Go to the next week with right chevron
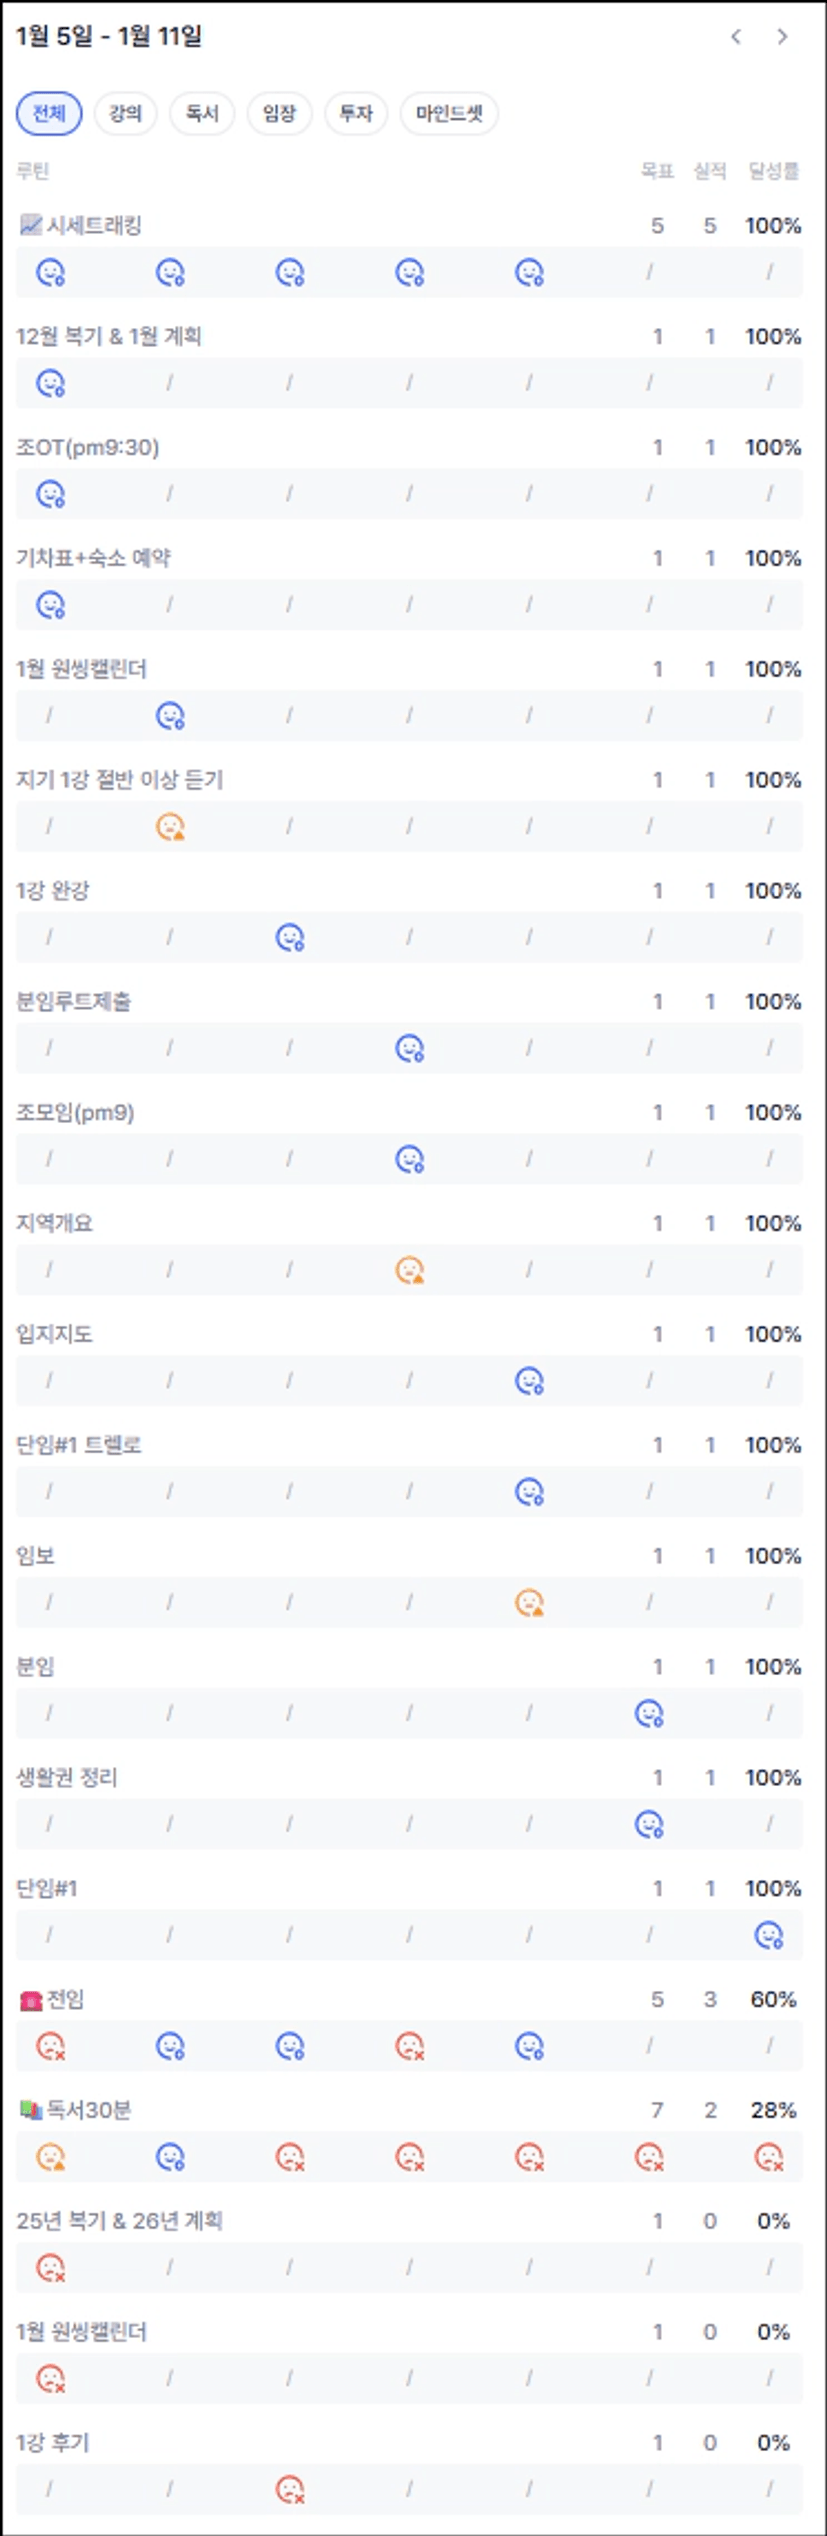 point(782,37)
